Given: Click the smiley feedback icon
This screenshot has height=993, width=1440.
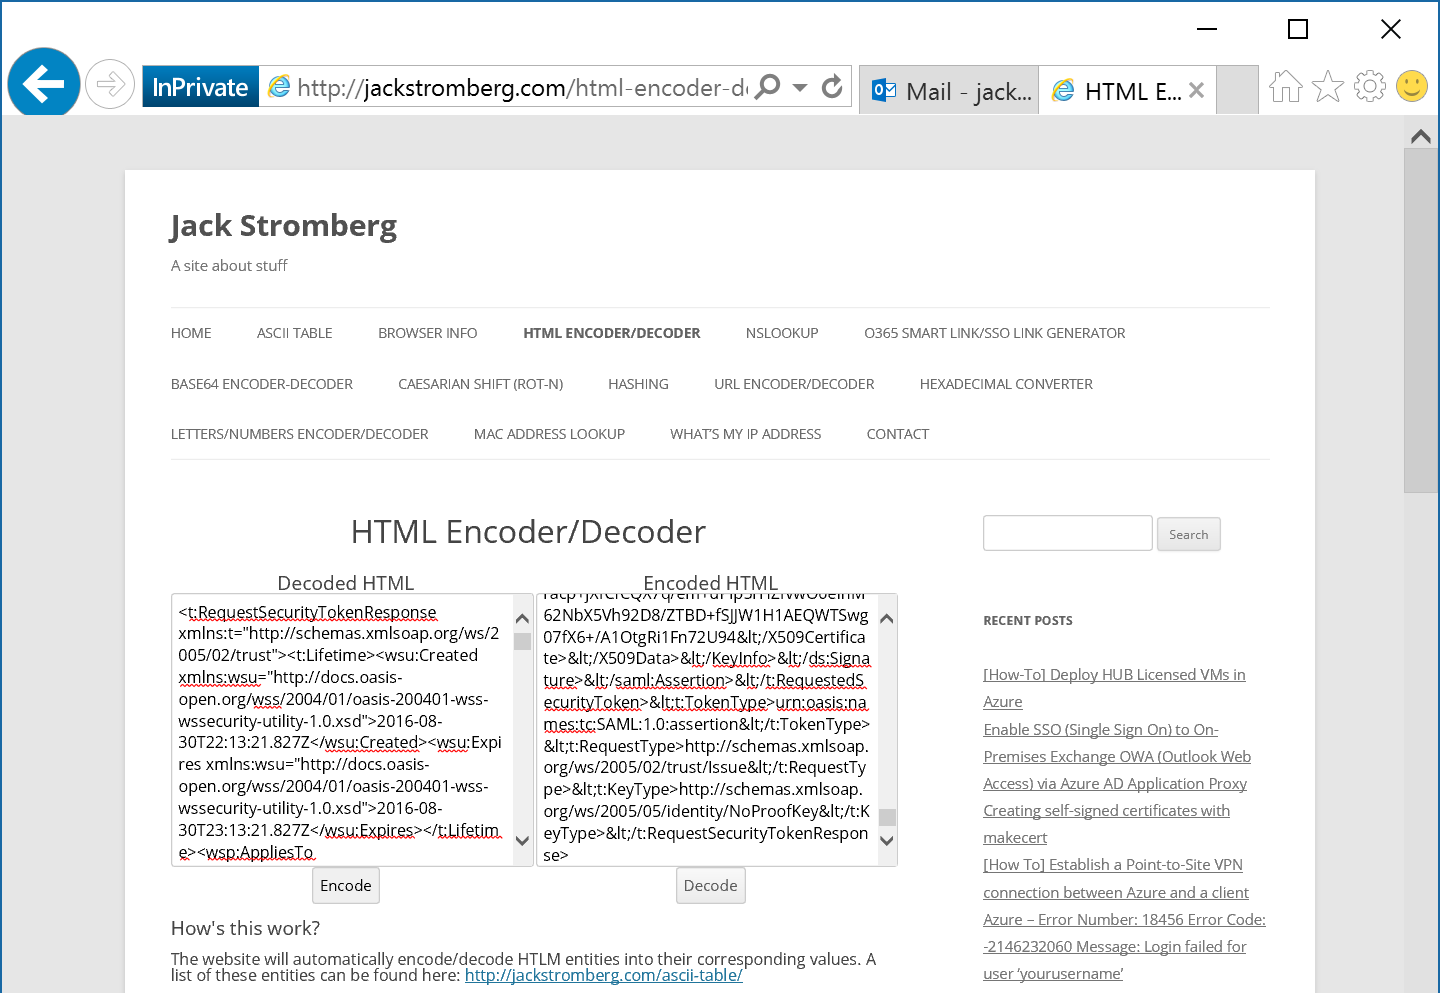Looking at the screenshot, I should 1412,87.
